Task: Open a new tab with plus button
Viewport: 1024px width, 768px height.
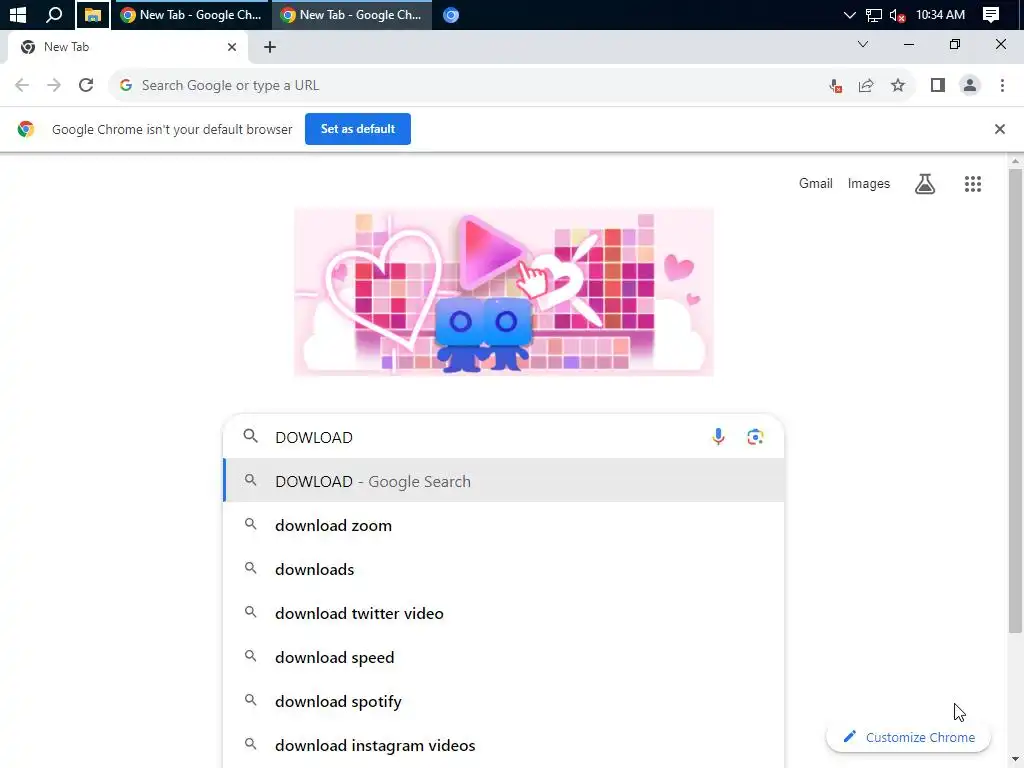Action: 270,47
